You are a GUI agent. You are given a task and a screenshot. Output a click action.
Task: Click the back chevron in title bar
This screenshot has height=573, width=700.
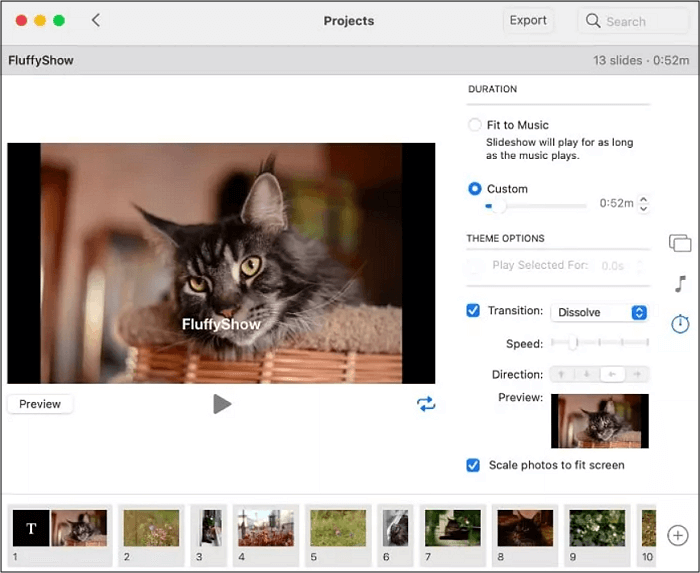(96, 20)
